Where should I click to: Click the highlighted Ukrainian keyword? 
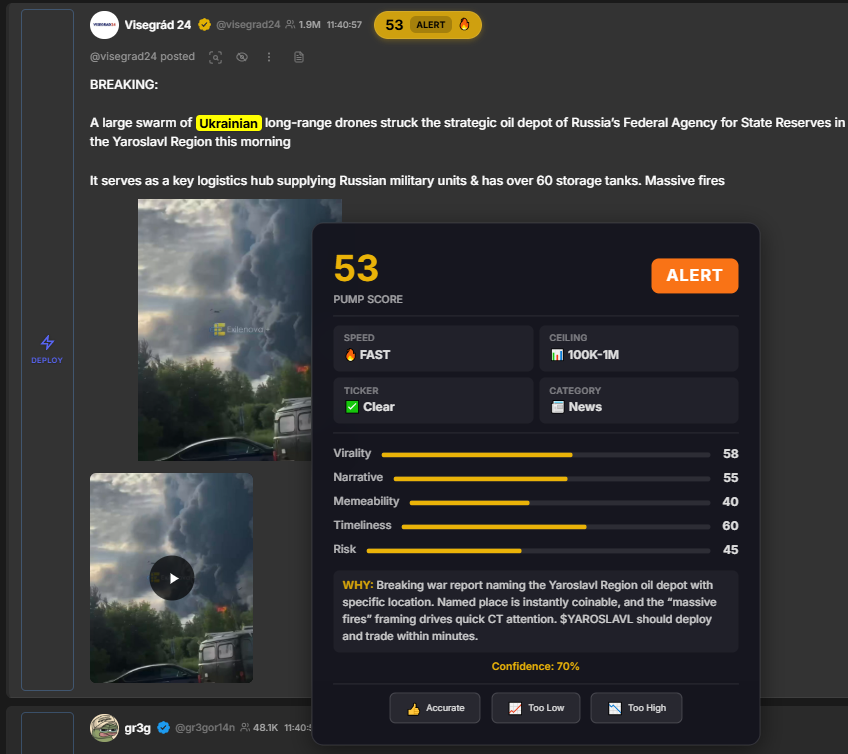[229, 123]
